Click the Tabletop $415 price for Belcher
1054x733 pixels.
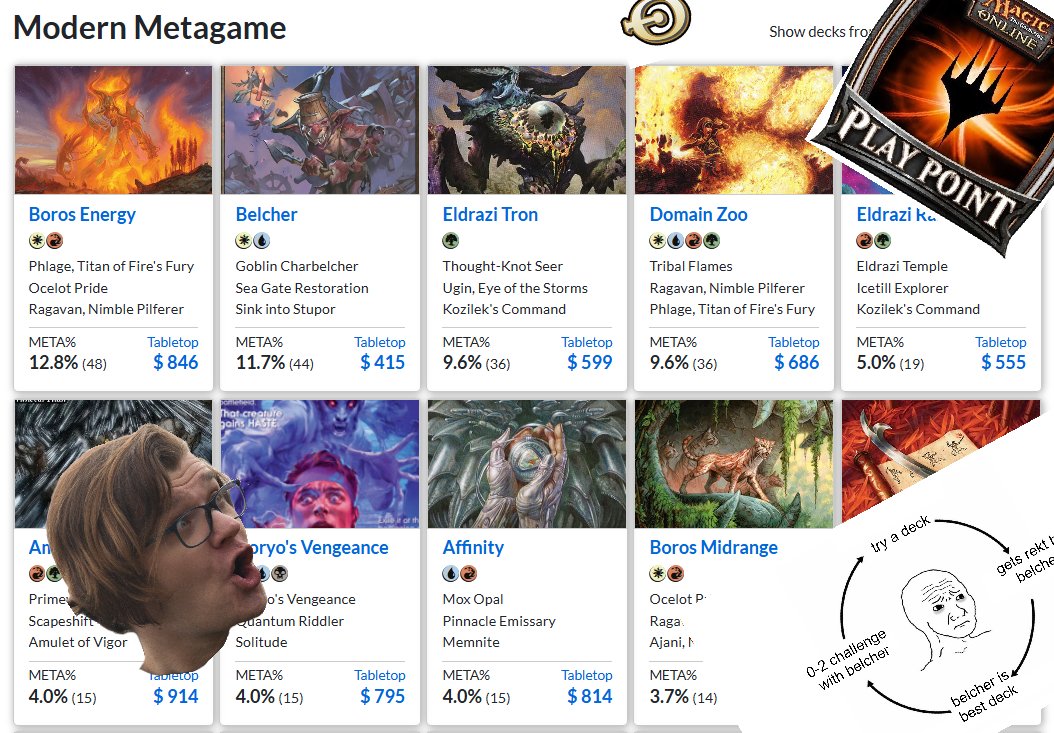pyautogui.click(x=382, y=362)
